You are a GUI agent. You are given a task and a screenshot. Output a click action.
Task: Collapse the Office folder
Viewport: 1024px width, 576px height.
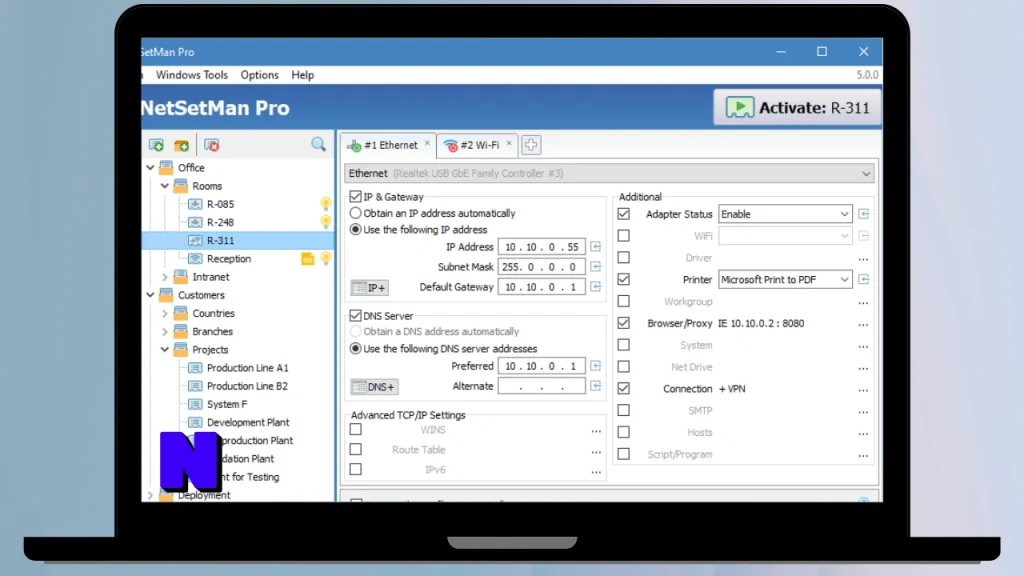tap(150, 168)
